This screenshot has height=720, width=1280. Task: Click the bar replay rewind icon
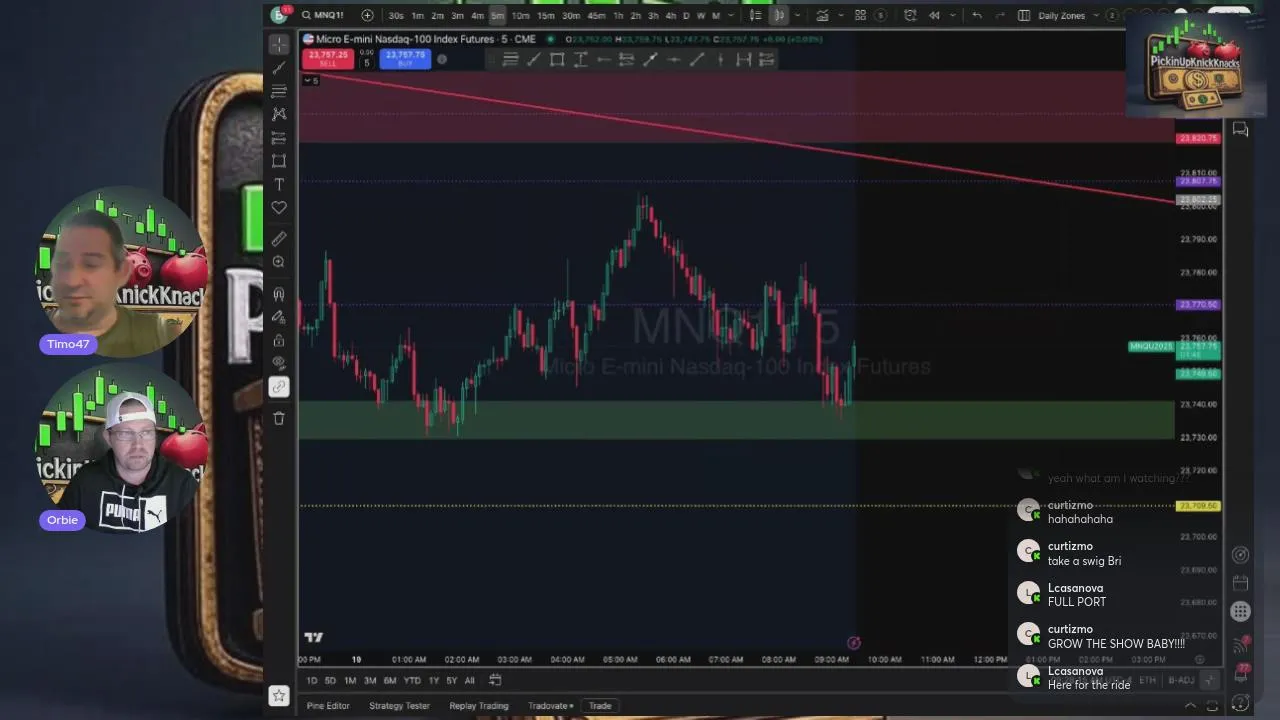click(x=934, y=15)
